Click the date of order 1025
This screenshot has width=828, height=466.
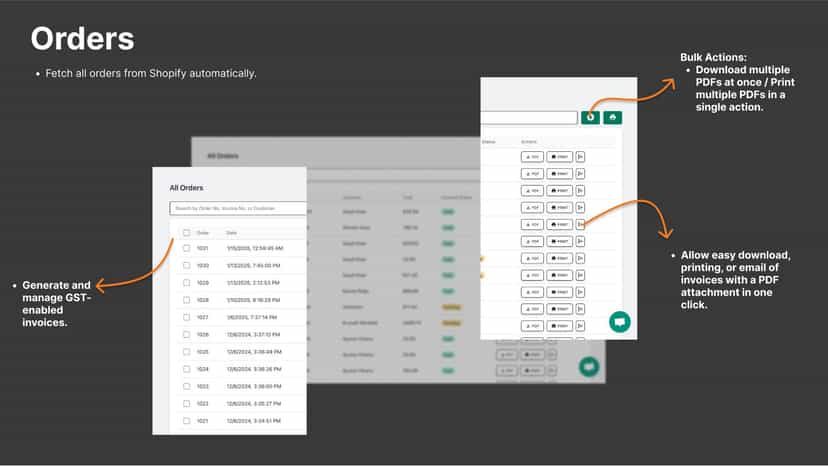click(254, 351)
